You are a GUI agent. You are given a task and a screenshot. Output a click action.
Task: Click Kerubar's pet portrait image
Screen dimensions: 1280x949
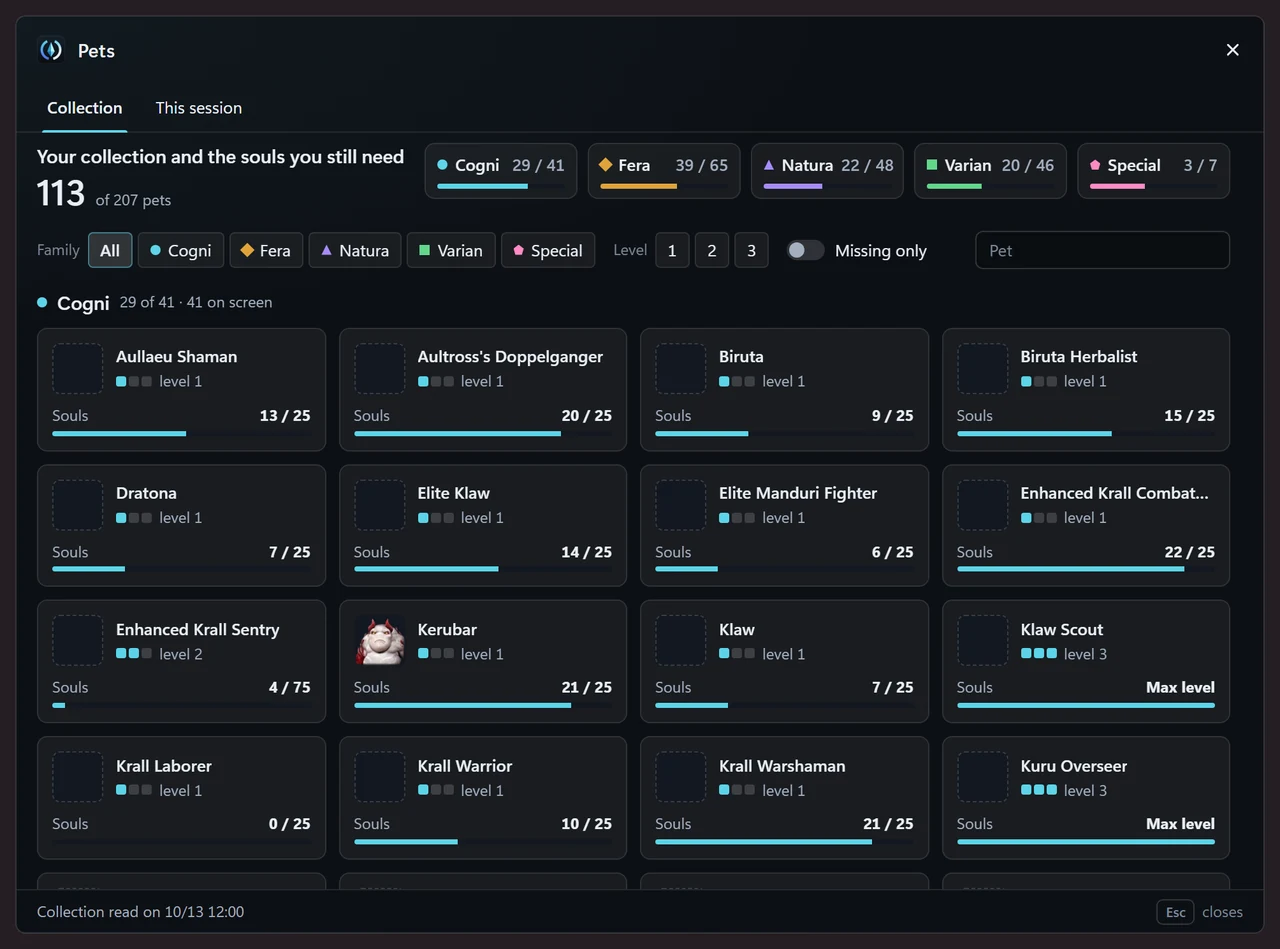pyautogui.click(x=379, y=641)
